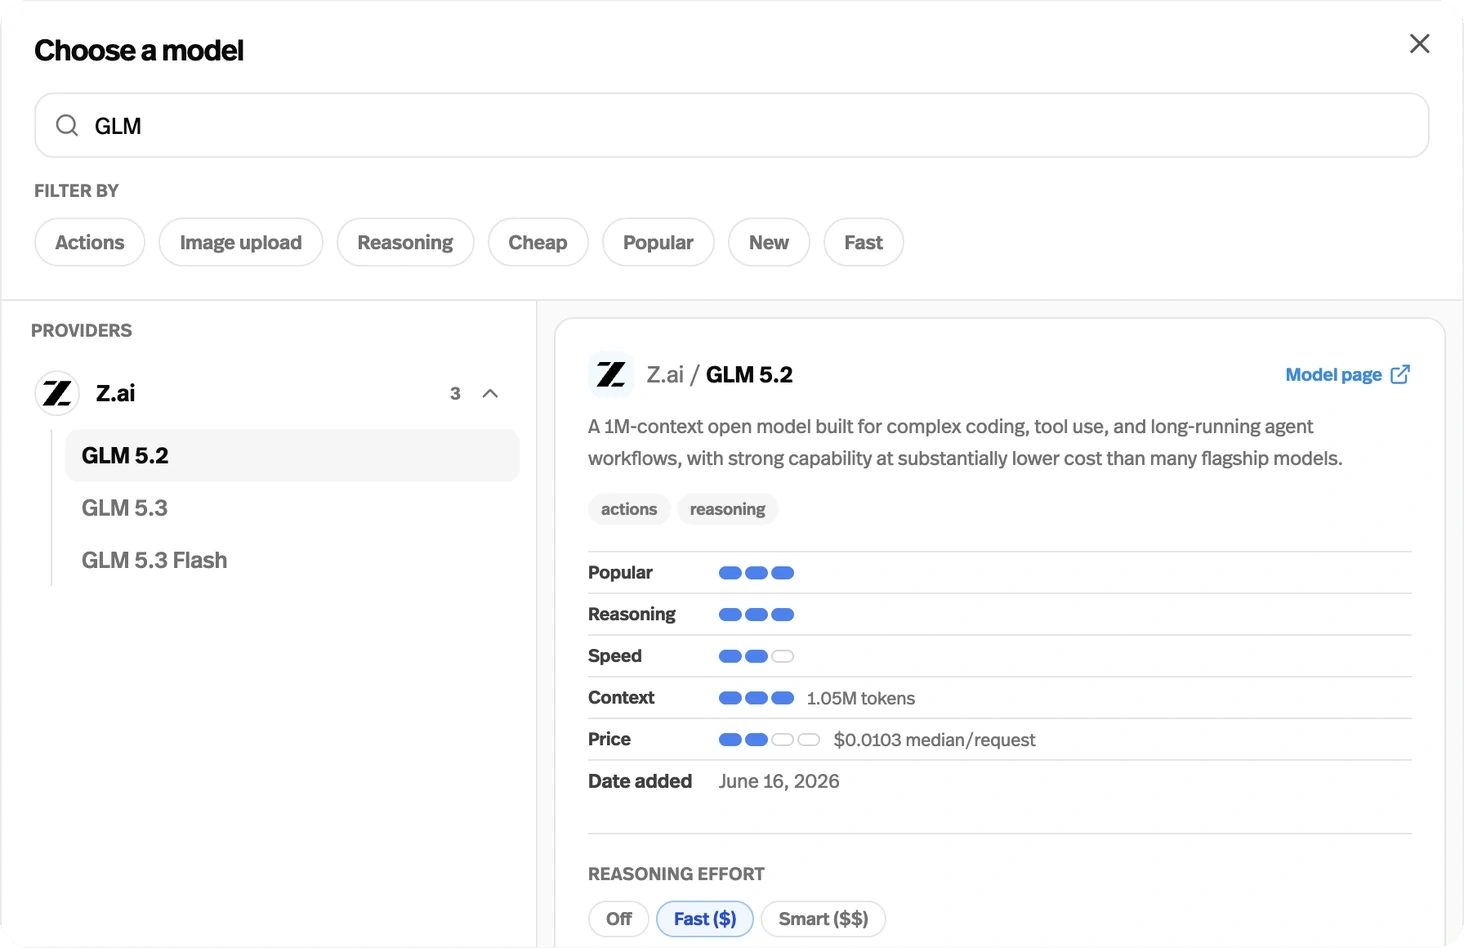The image size is (1464, 948).
Task: Click the Price rating indicator pills
Action: [x=769, y=740]
